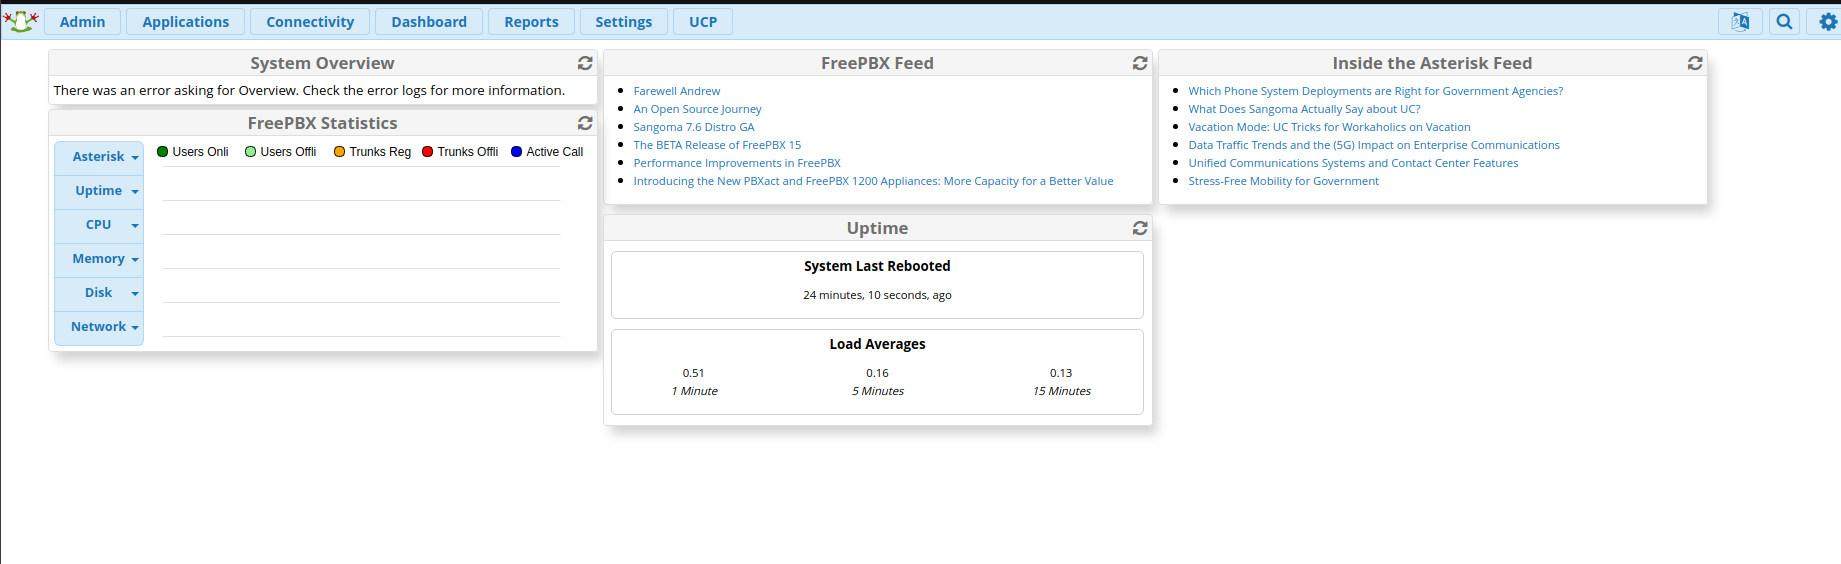Image resolution: width=1841 pixels, height=564 pixels.
Task: Expand the Memory statistics dropdown
Action: [x=99, y=259]
